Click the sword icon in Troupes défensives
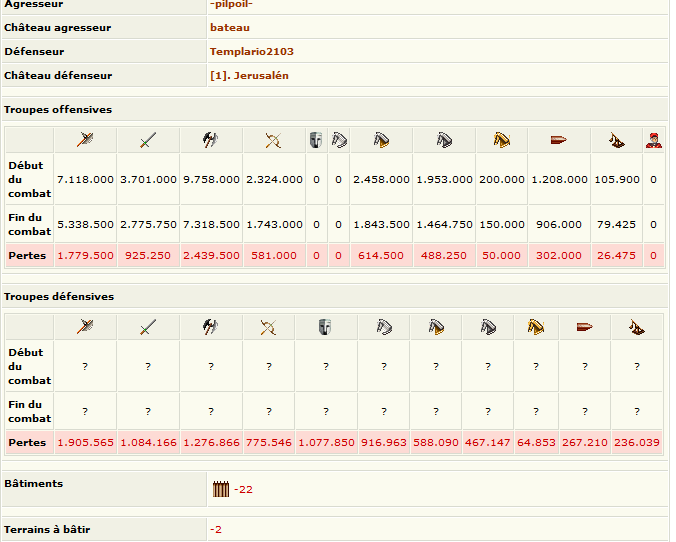The width and height of the screenshot is (676, 542). click(148, 327)
